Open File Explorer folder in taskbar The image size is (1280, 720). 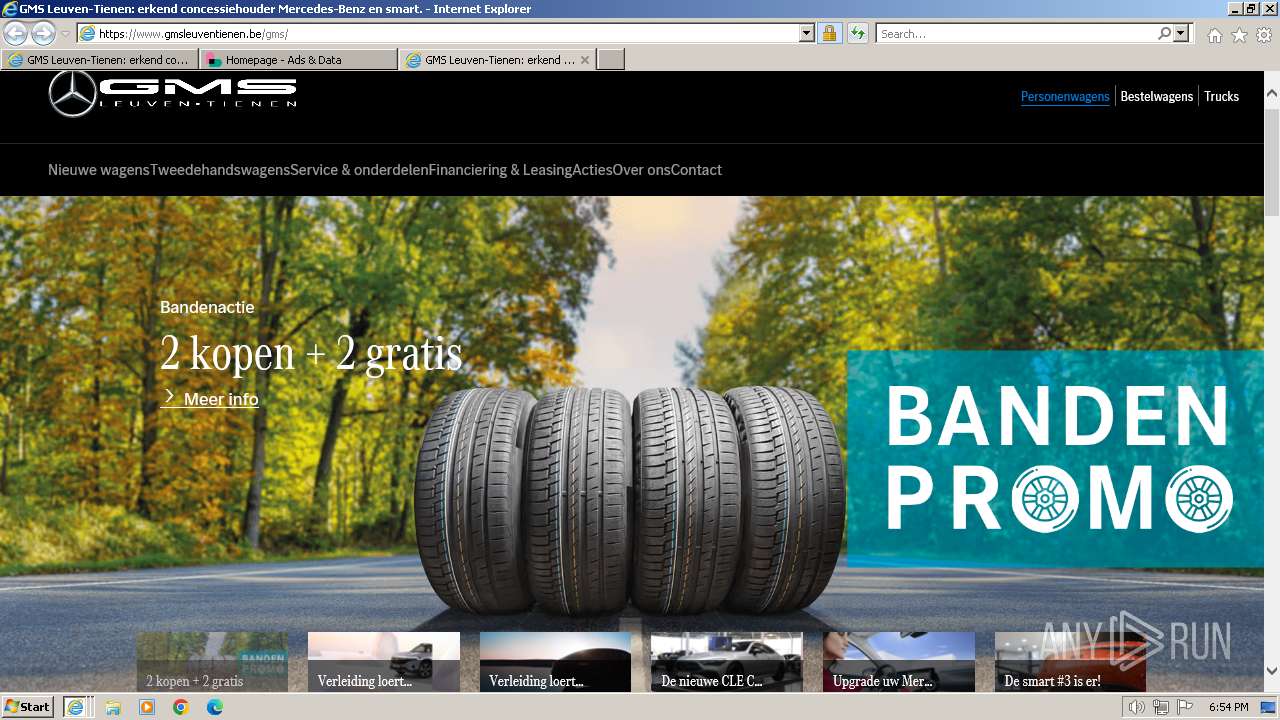113,707
